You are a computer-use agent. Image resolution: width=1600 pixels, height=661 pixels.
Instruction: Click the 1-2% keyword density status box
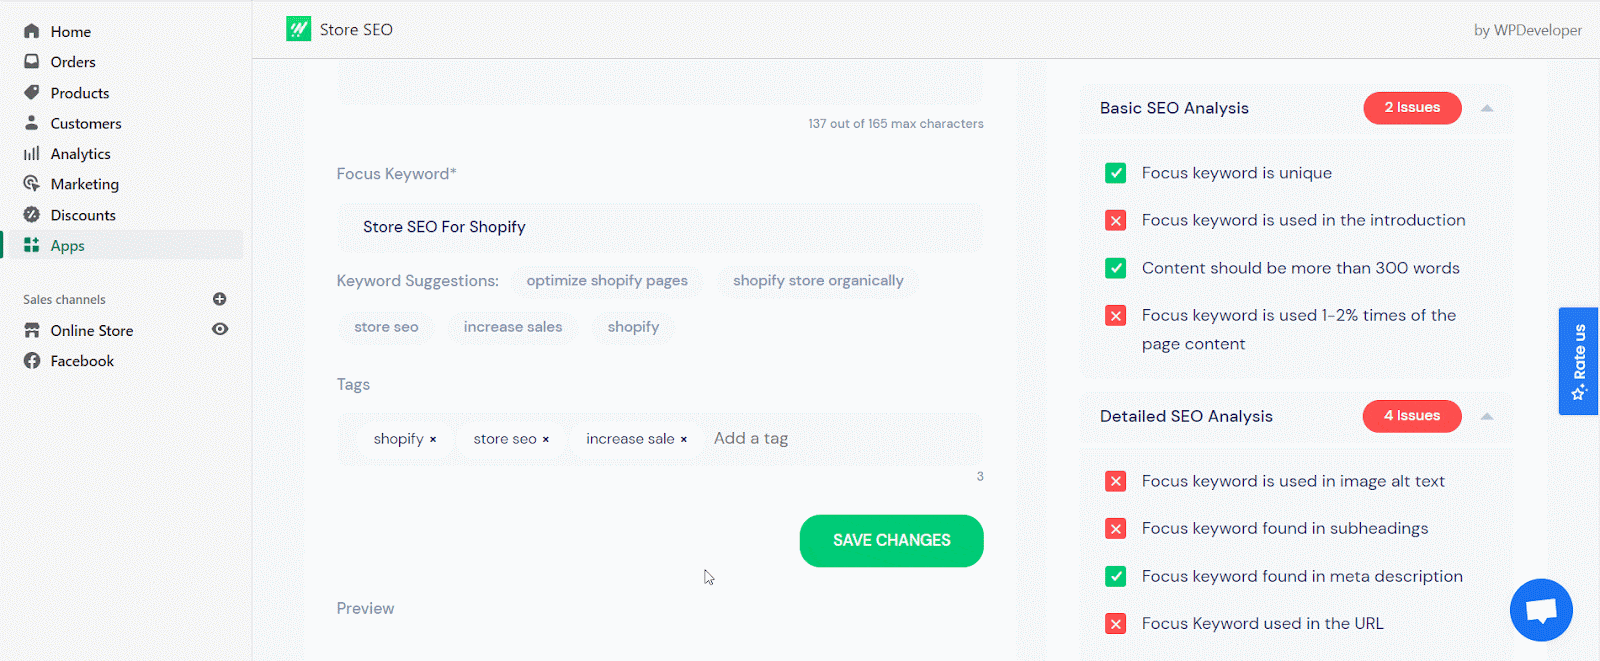coord(1116,315)
